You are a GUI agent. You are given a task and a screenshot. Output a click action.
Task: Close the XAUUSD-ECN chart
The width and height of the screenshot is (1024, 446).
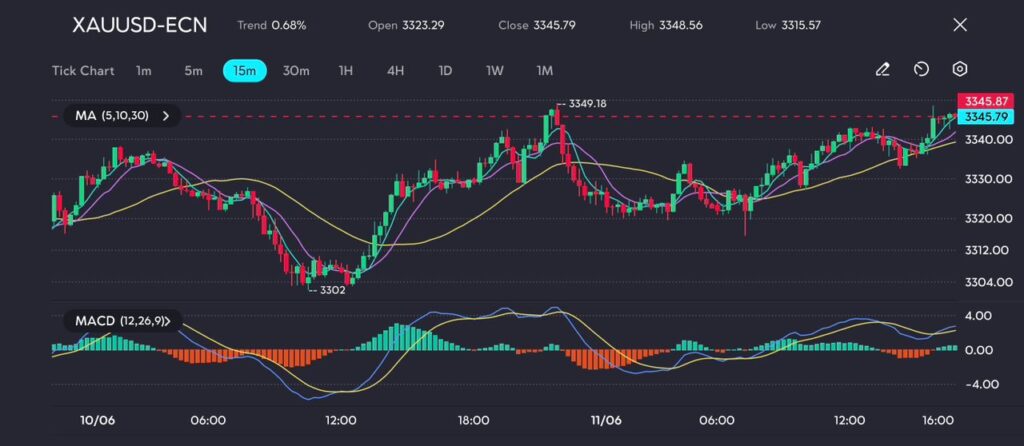(x=960, y=25)
